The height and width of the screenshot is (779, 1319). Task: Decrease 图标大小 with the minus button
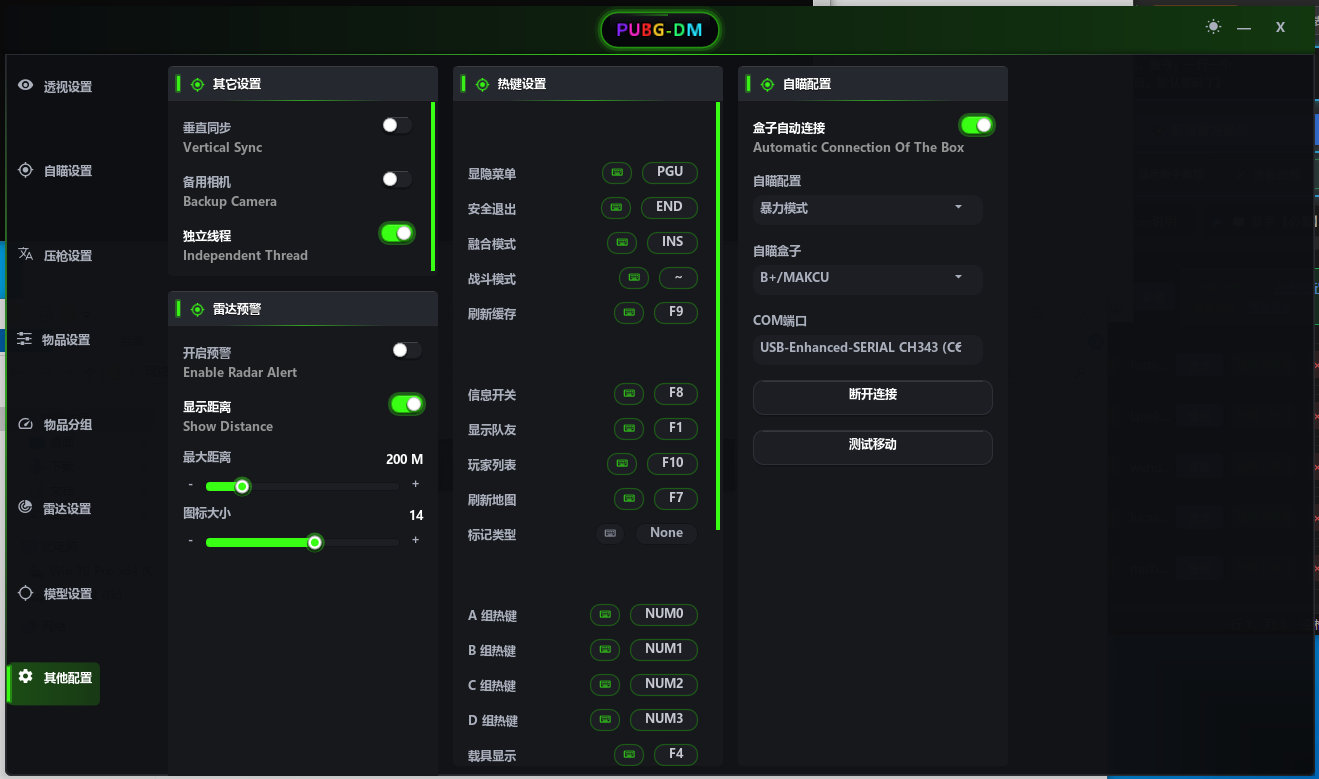click(x=191, y=541)
